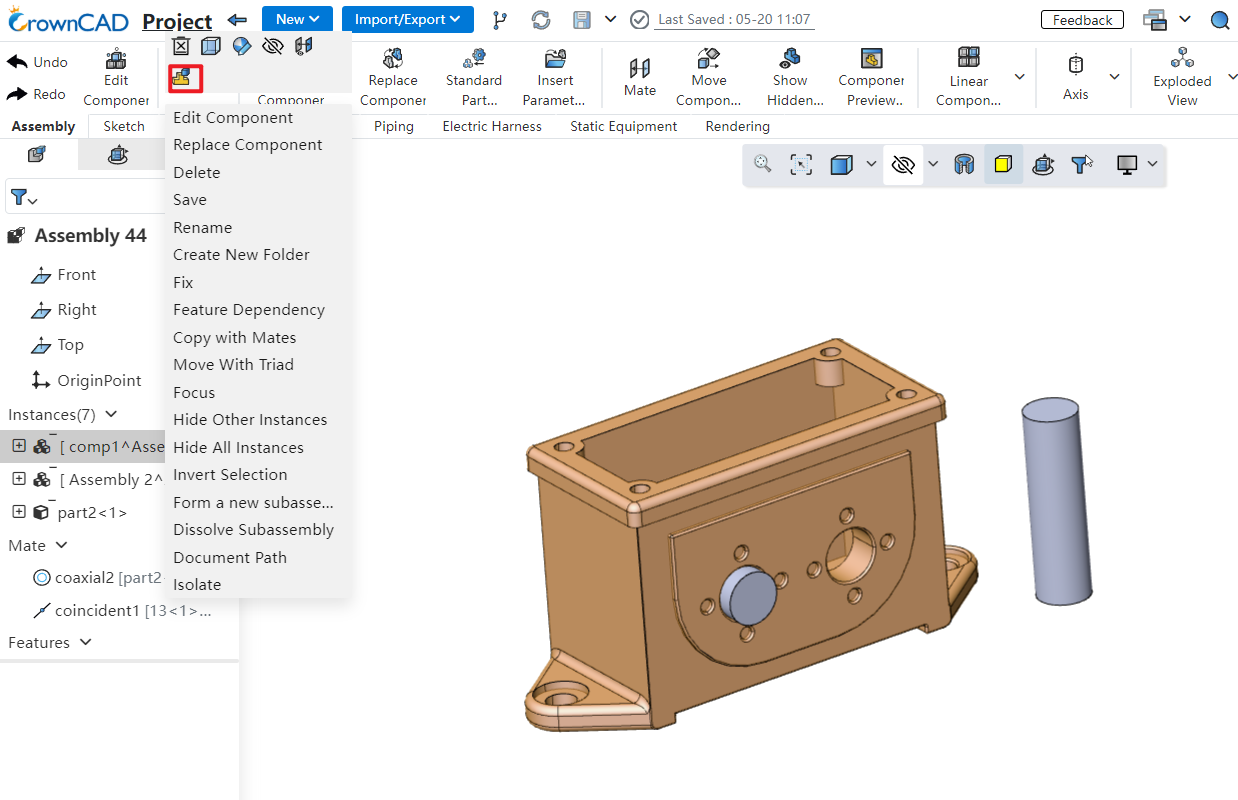The image size is (1238, 800).
Task: Click the zoom-to-selection frame icon
Action: 801,165
